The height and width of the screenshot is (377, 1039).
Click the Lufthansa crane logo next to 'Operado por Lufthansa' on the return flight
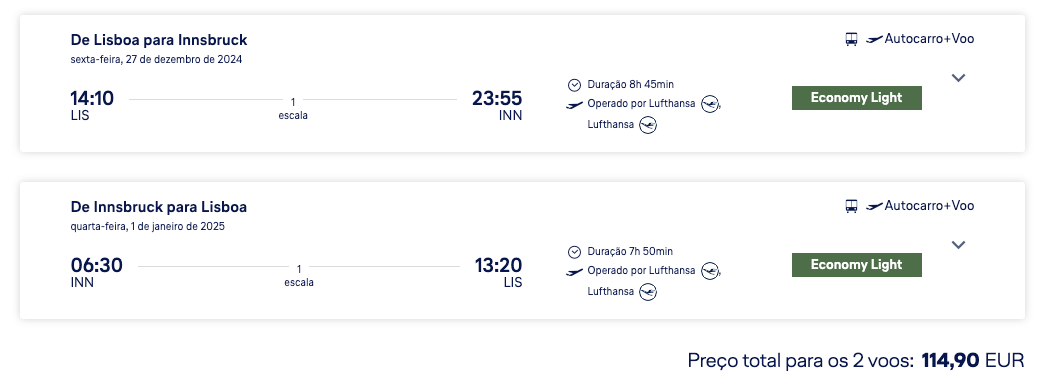(x=710, y=271)
